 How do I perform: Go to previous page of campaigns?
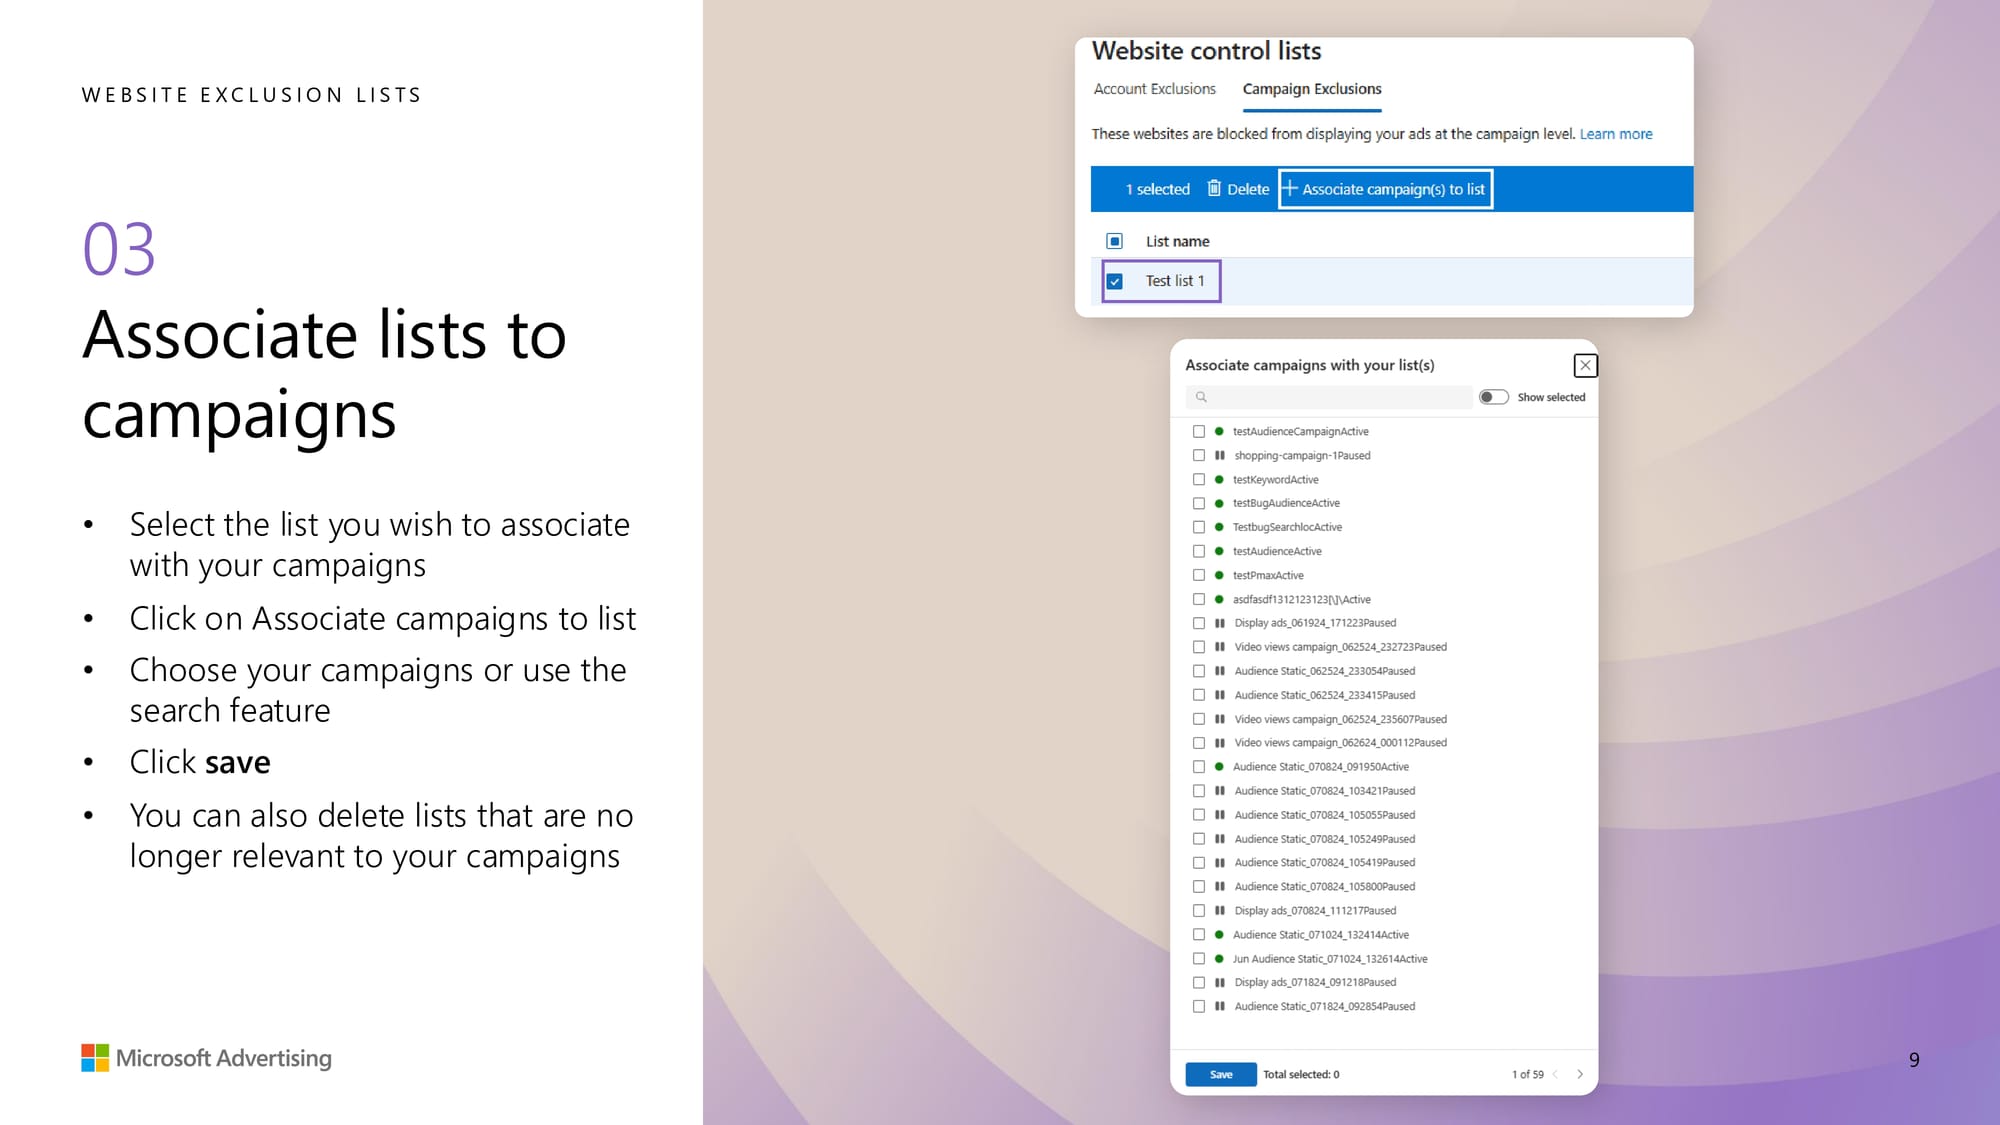(x=1556, y=1074)
